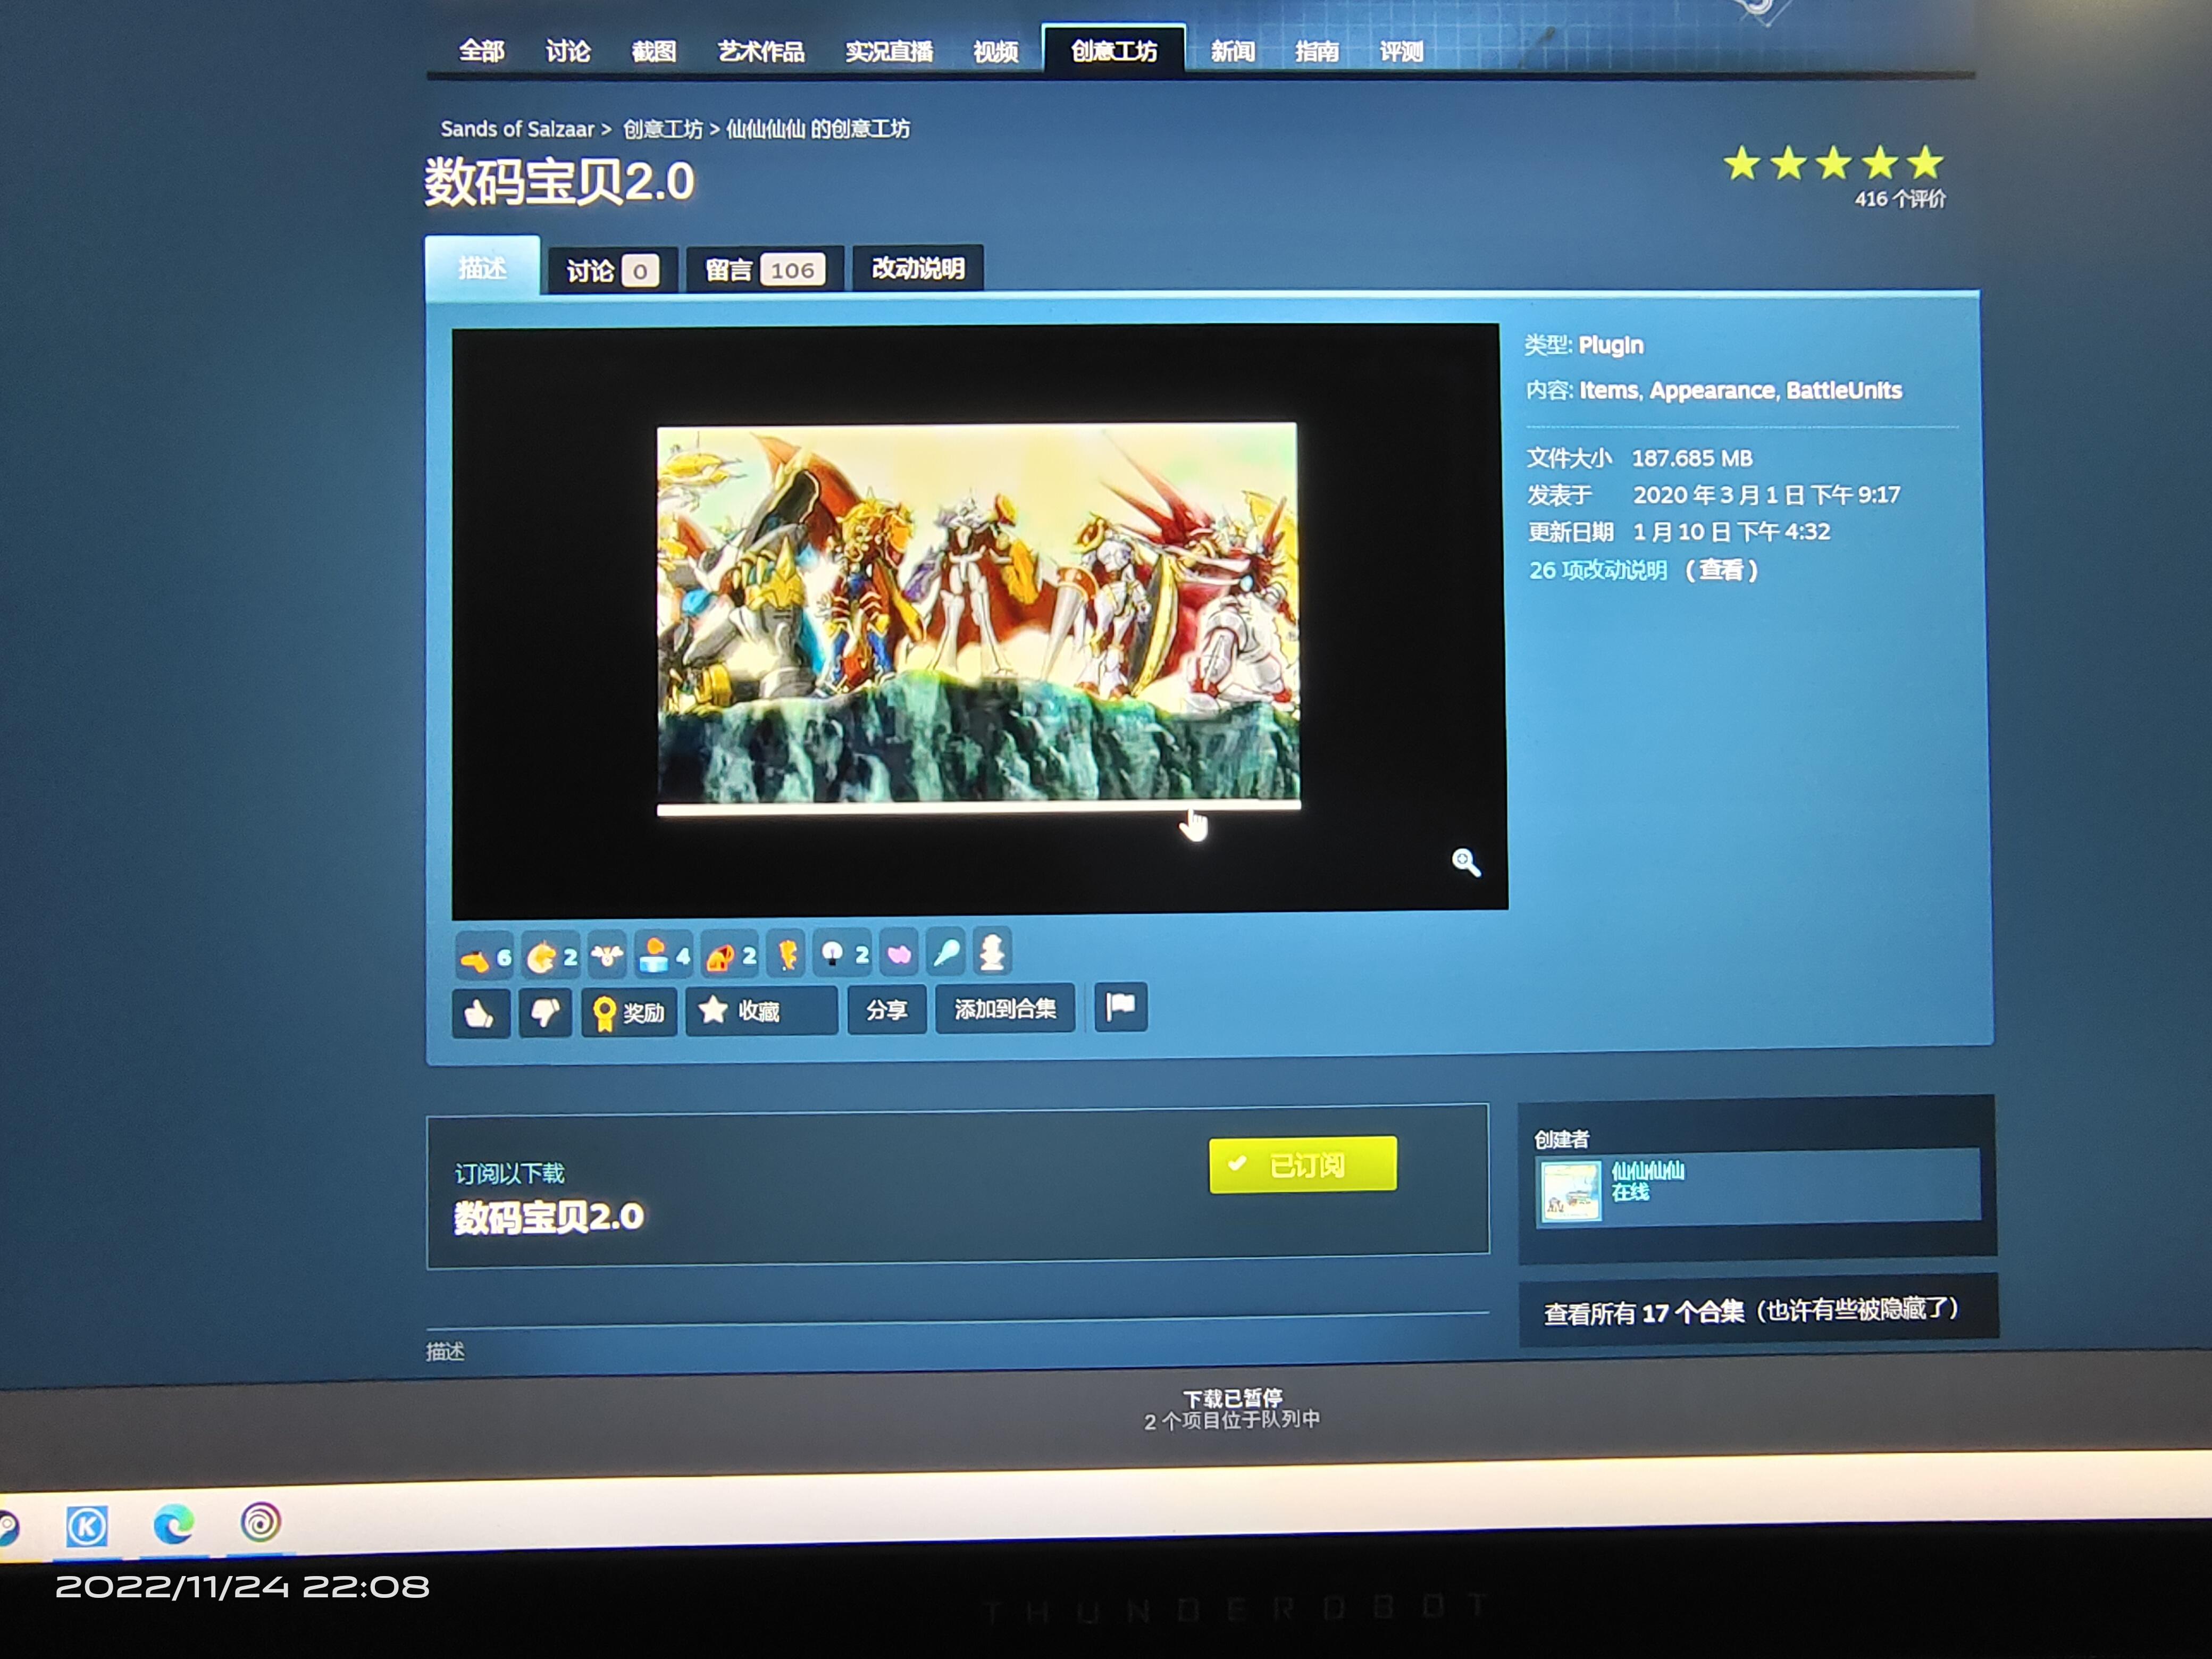Screen dimensions: 2212x1659
Task: Click the pointing-hand award icon with count 6
Action: point(485,957)
